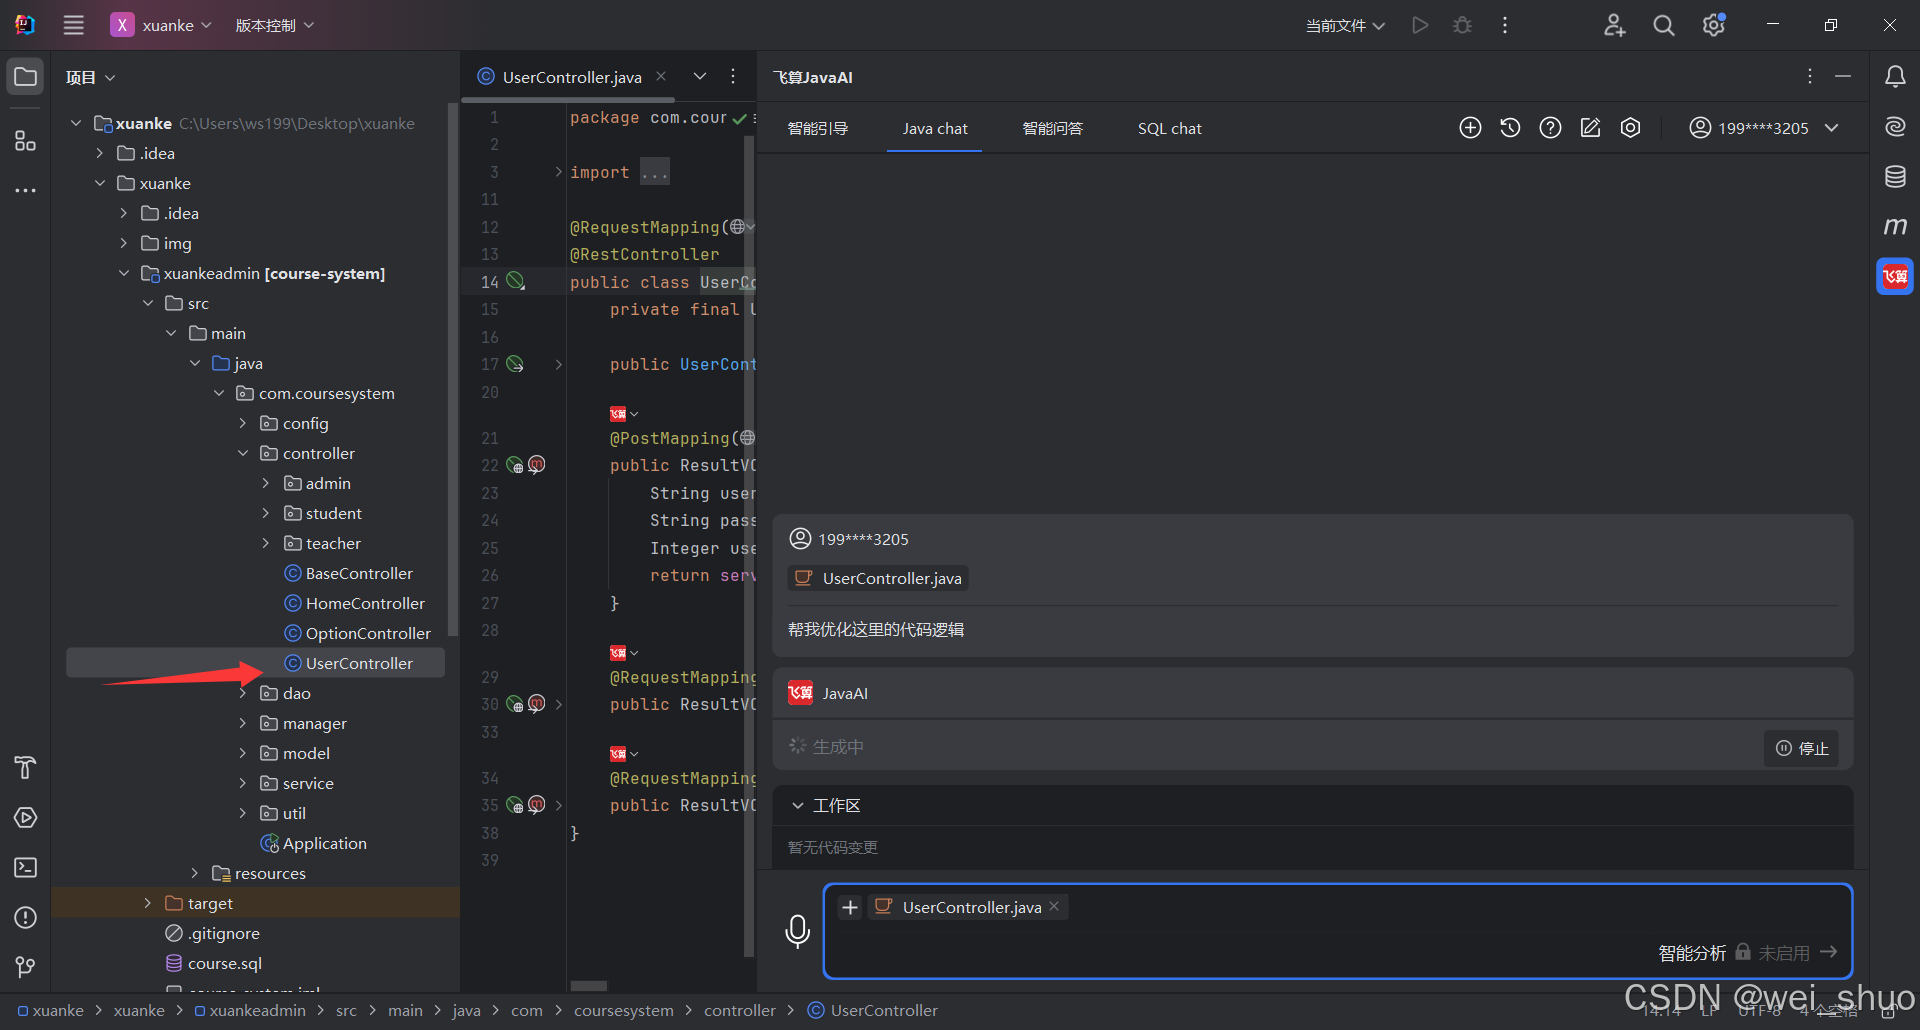This screenshot has width=1920, height=1030.
Task: Switch to Java chat tab
Action: 935,128
